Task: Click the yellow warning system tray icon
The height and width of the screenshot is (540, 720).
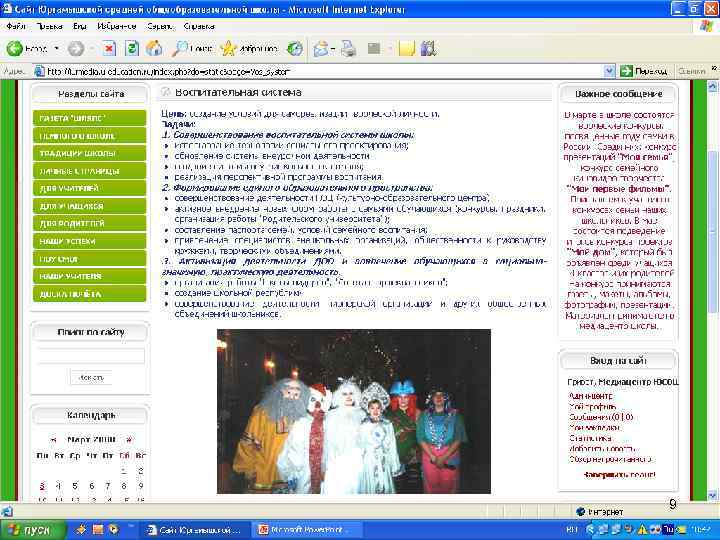Action: pos(643,530)
